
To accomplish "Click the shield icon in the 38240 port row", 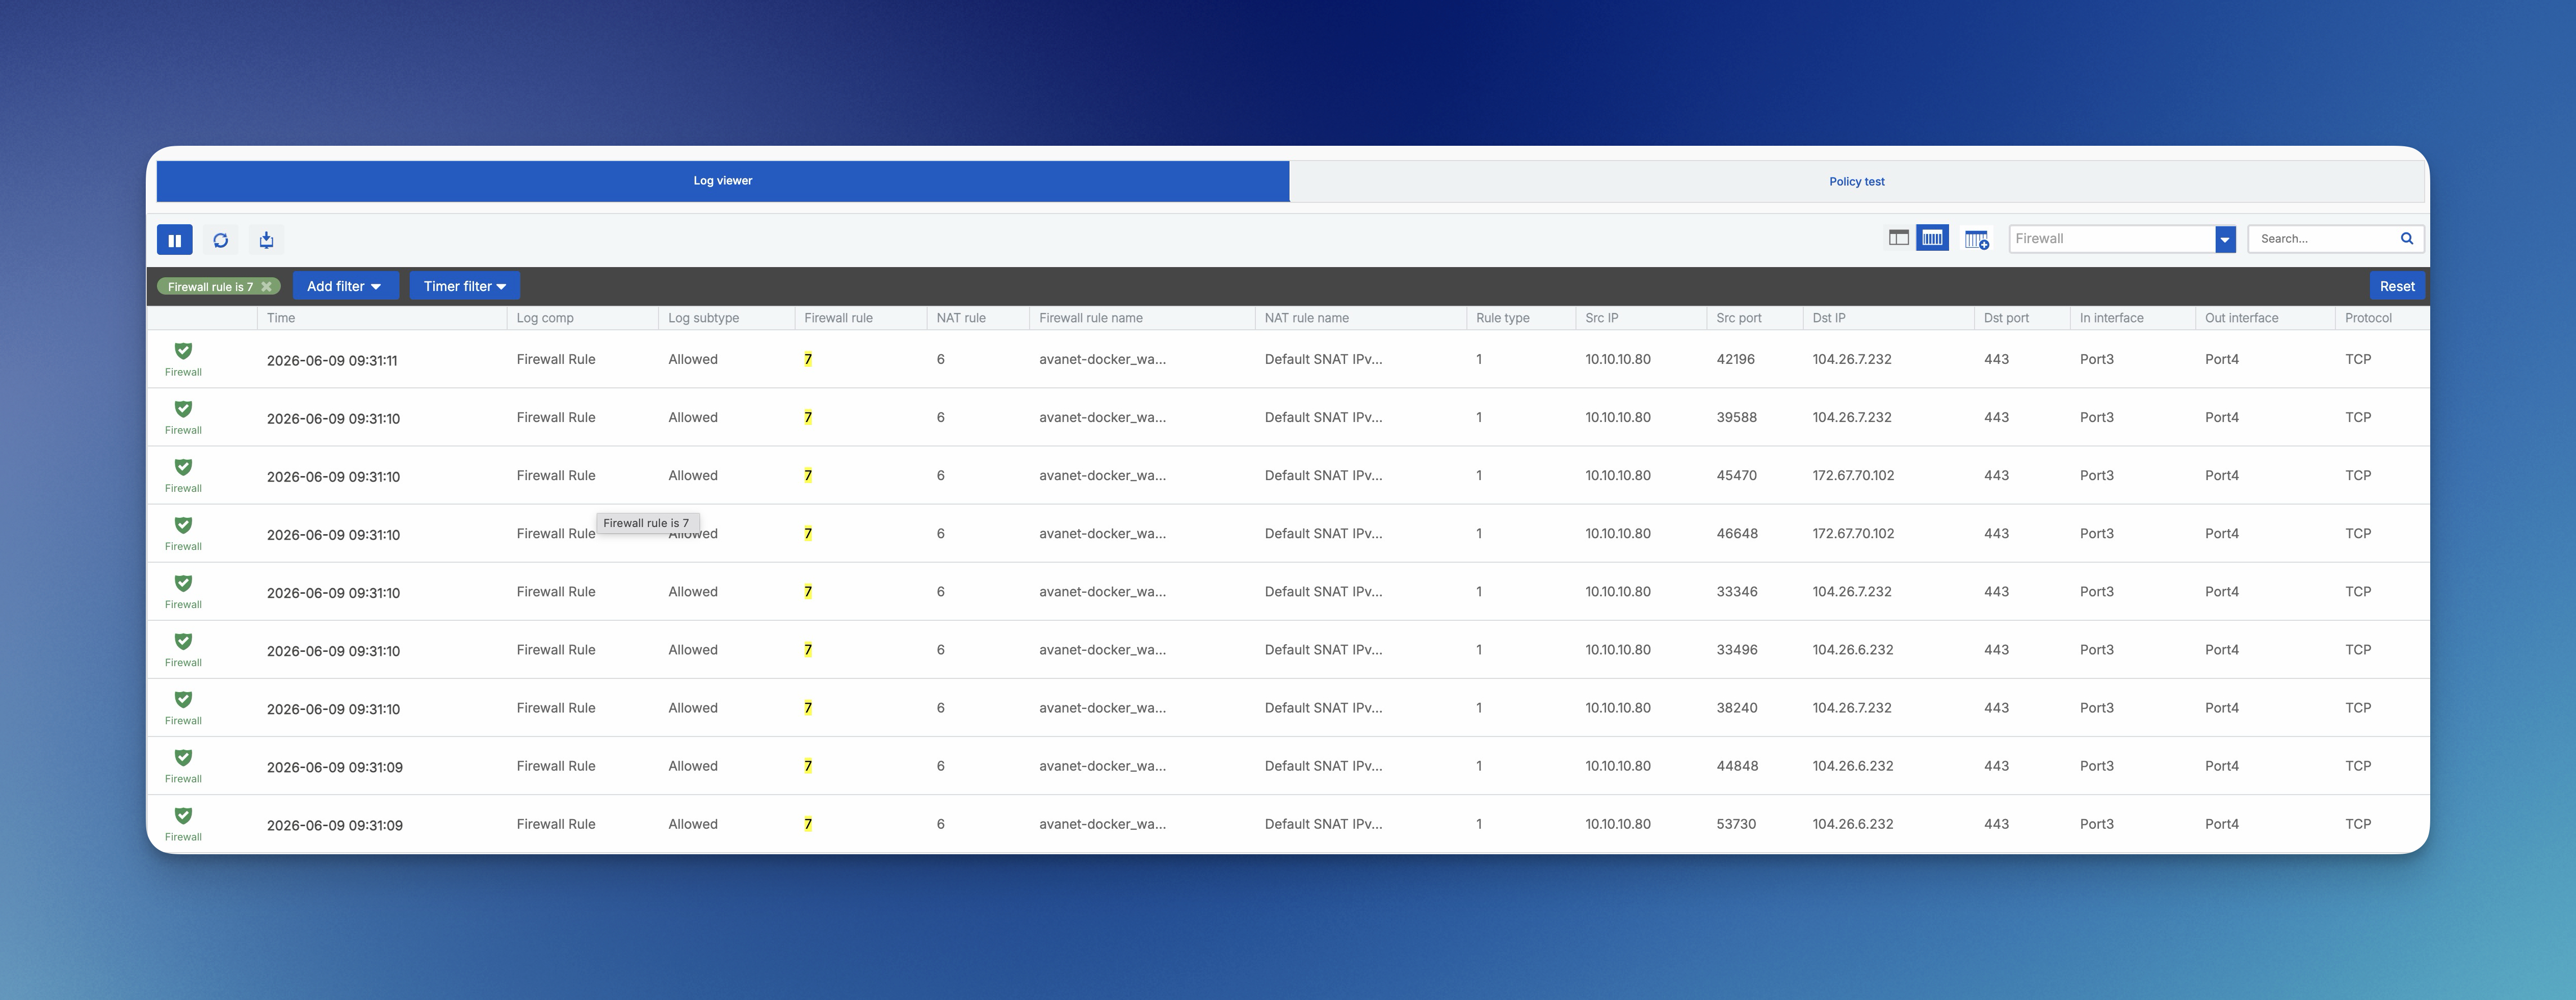I will point(183,699).
